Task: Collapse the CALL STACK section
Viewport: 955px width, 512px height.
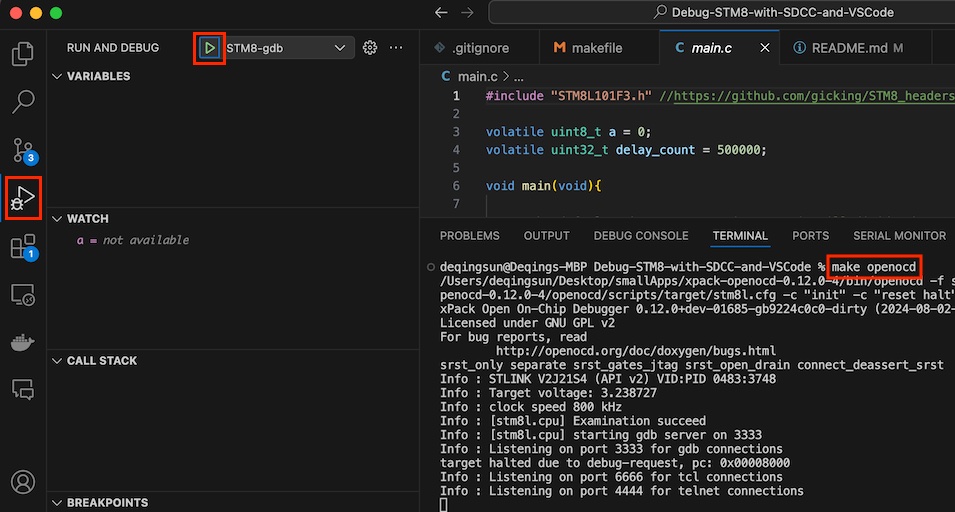Action: tap(57, 360)
